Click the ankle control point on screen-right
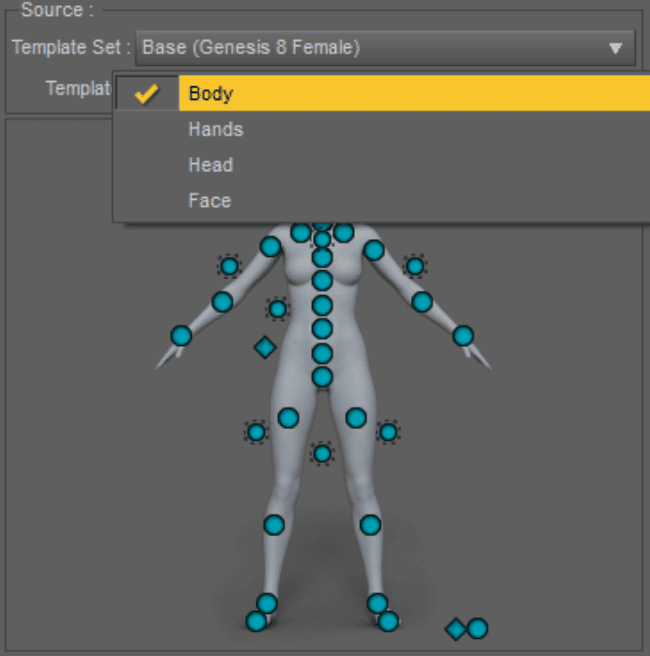 (x=377, y=603)
